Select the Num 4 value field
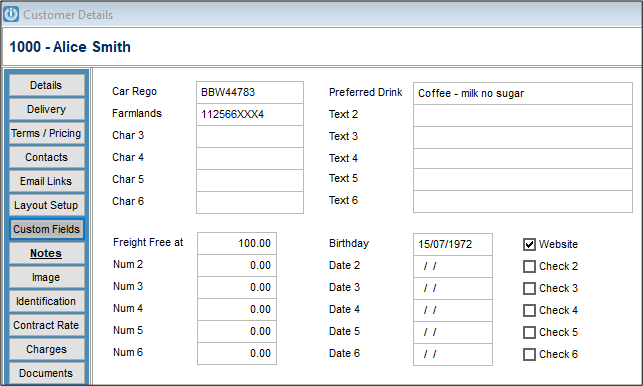 tap(237, 310)
